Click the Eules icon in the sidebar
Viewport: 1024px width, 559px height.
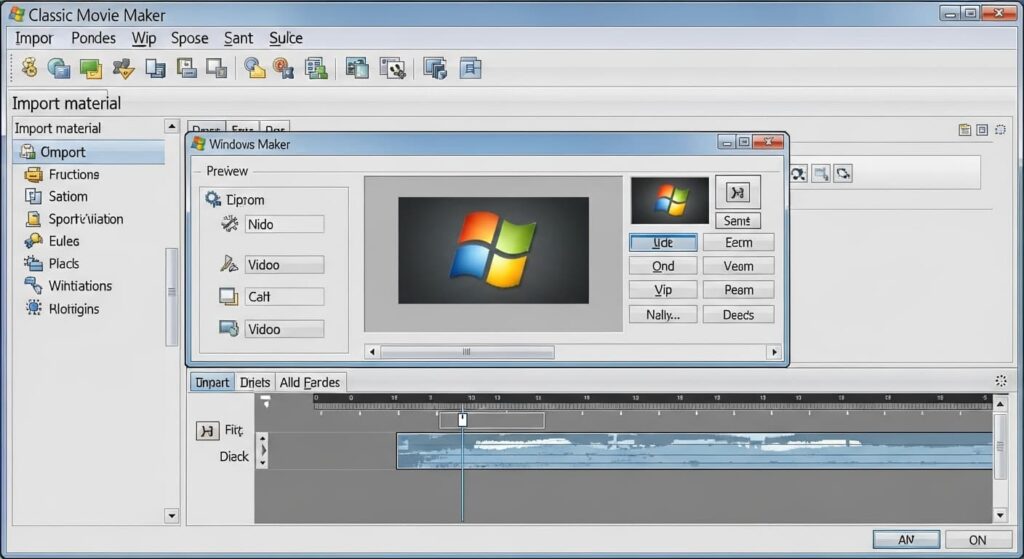pos(33,241)
